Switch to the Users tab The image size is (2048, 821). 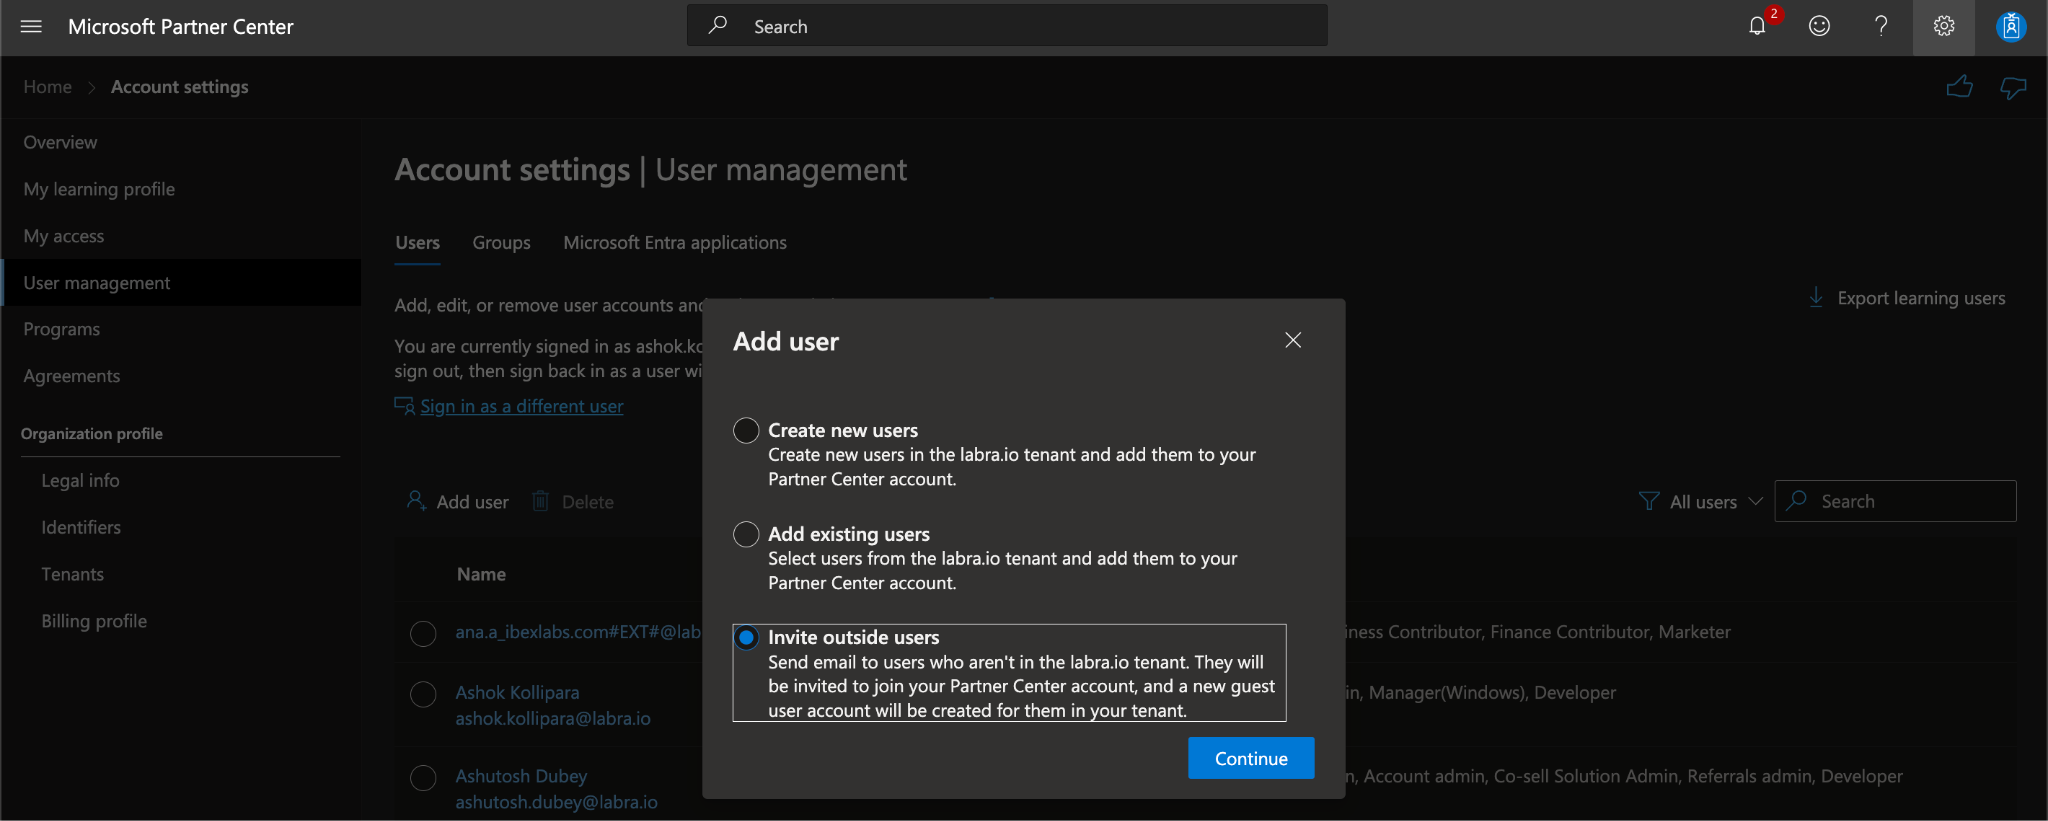417,243
